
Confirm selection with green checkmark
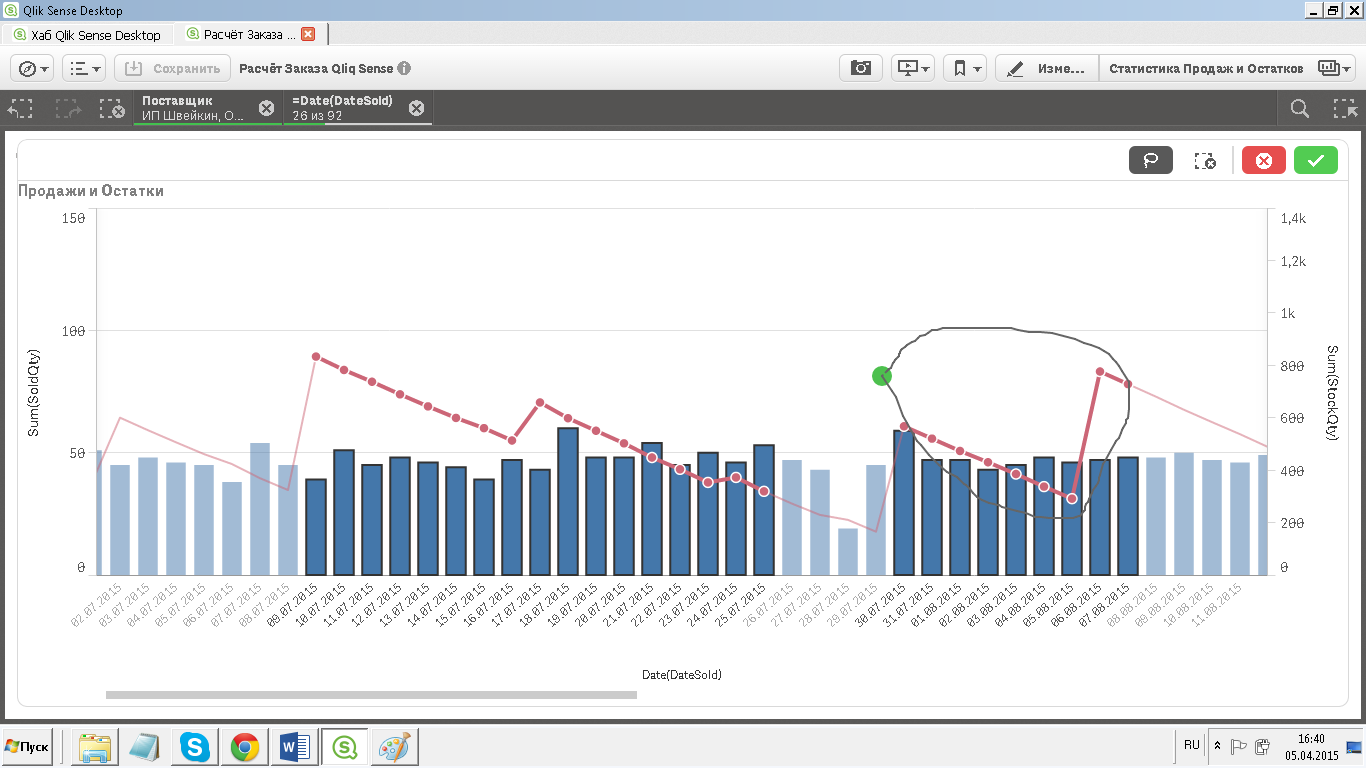1316,160
